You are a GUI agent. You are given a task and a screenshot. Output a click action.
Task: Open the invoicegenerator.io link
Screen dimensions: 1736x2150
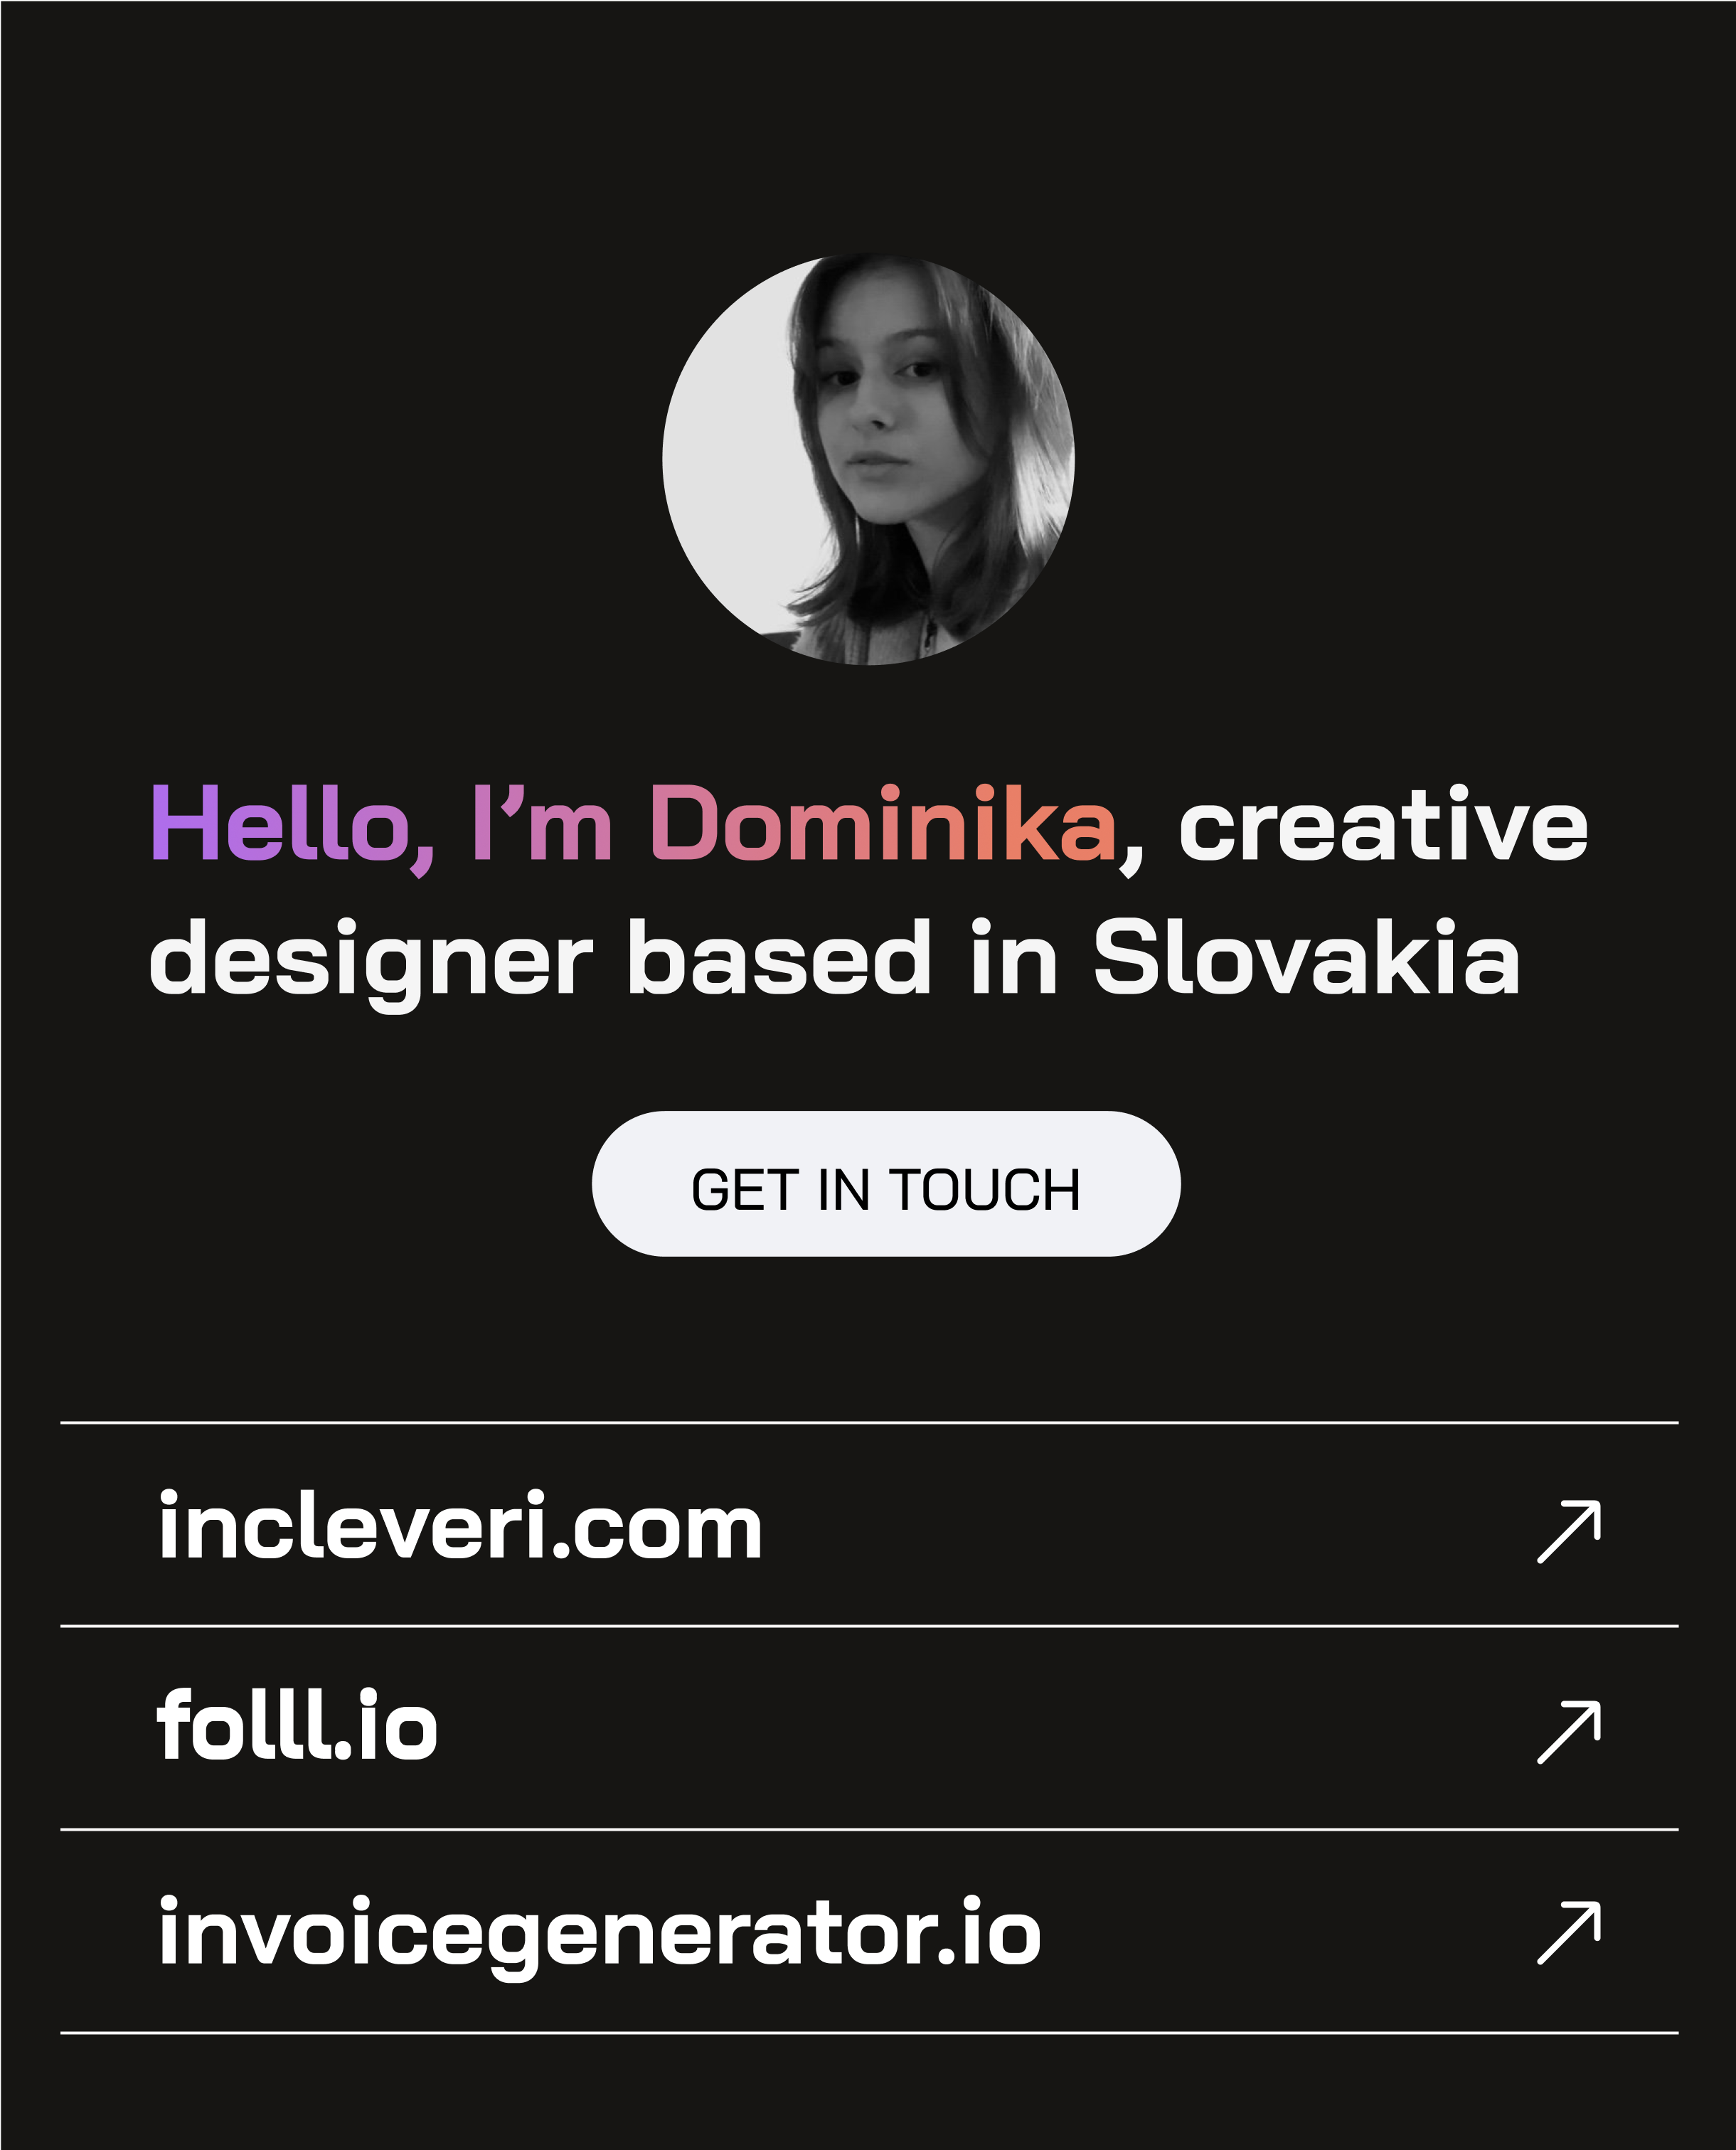tap(599, 1933)
